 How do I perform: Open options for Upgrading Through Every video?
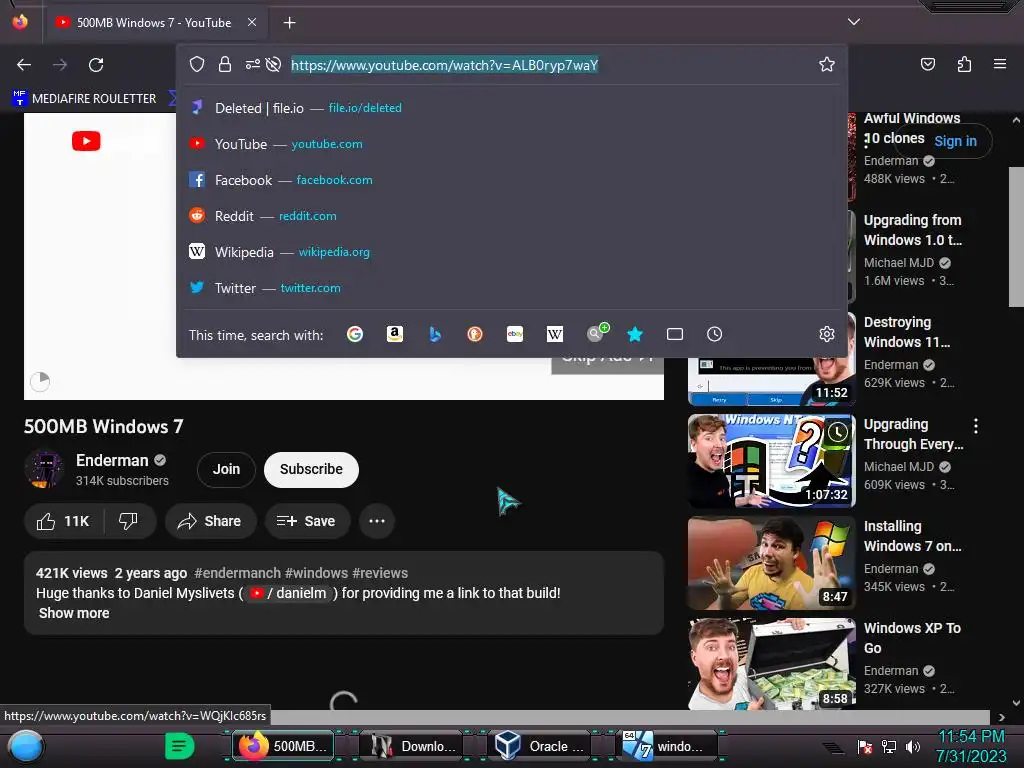(976, 426)
